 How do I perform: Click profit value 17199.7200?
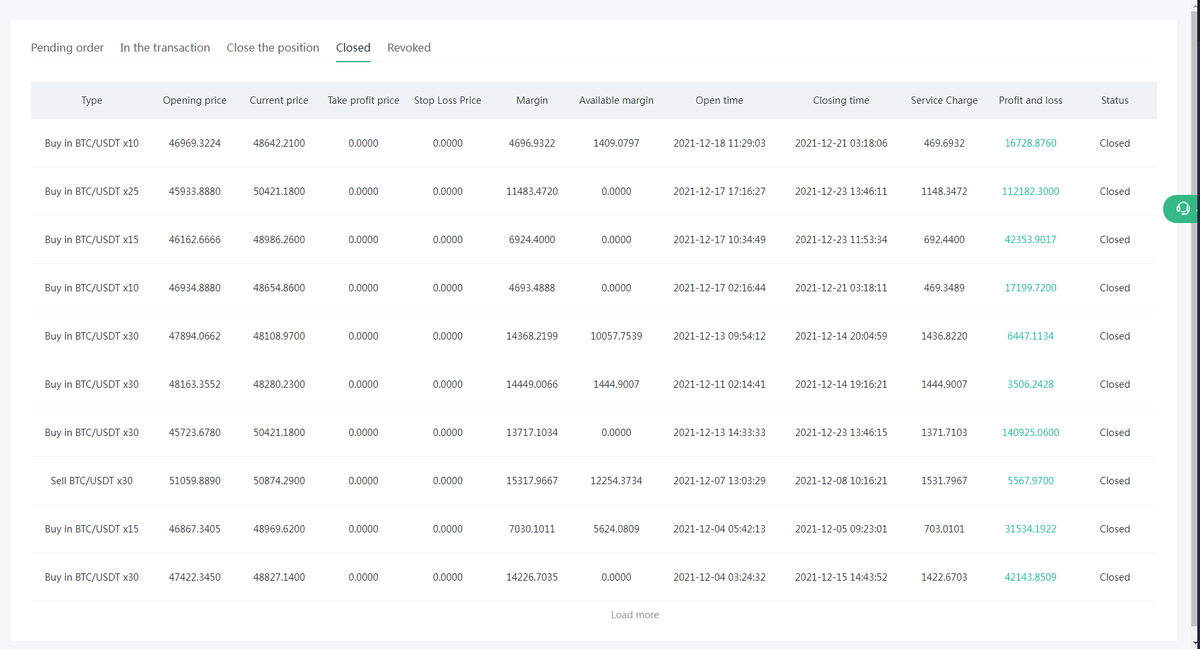(x=1030, y=288)
